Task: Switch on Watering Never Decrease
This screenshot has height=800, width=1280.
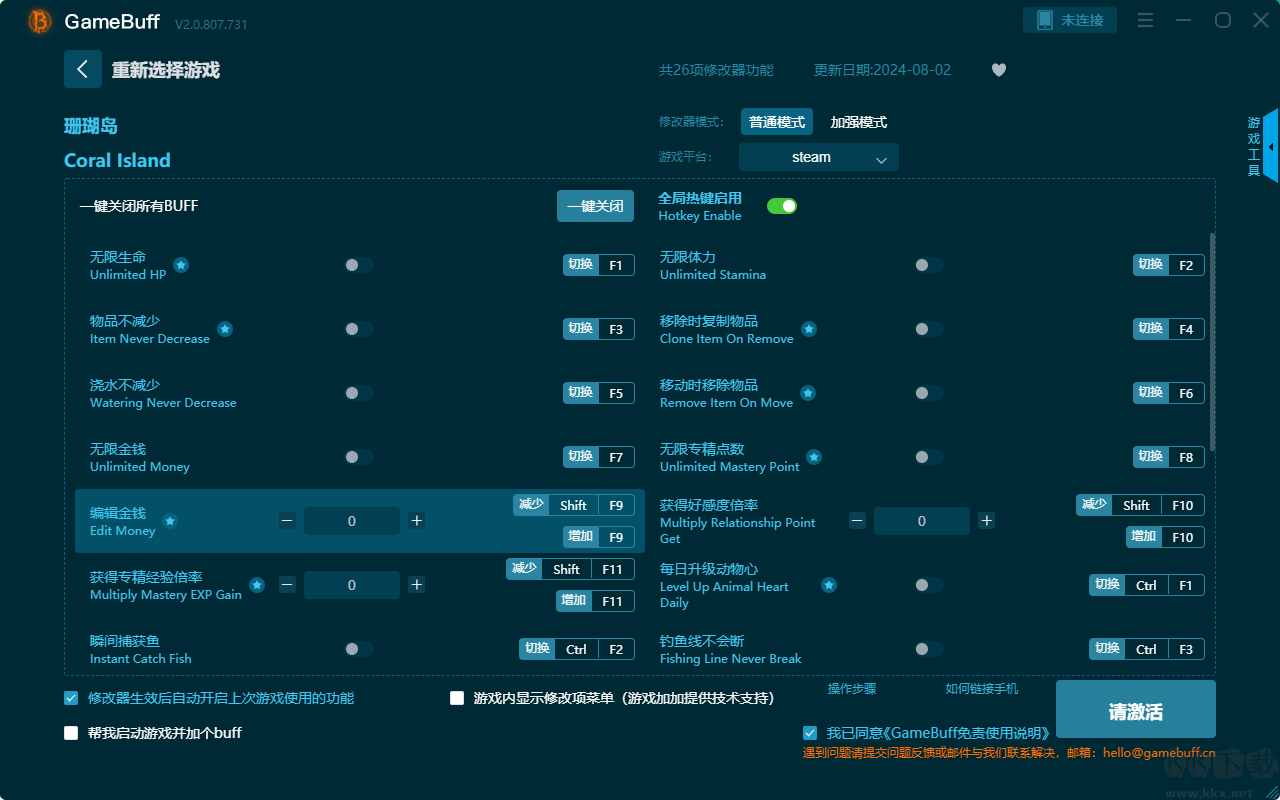Action: click(x=359, y=393)
